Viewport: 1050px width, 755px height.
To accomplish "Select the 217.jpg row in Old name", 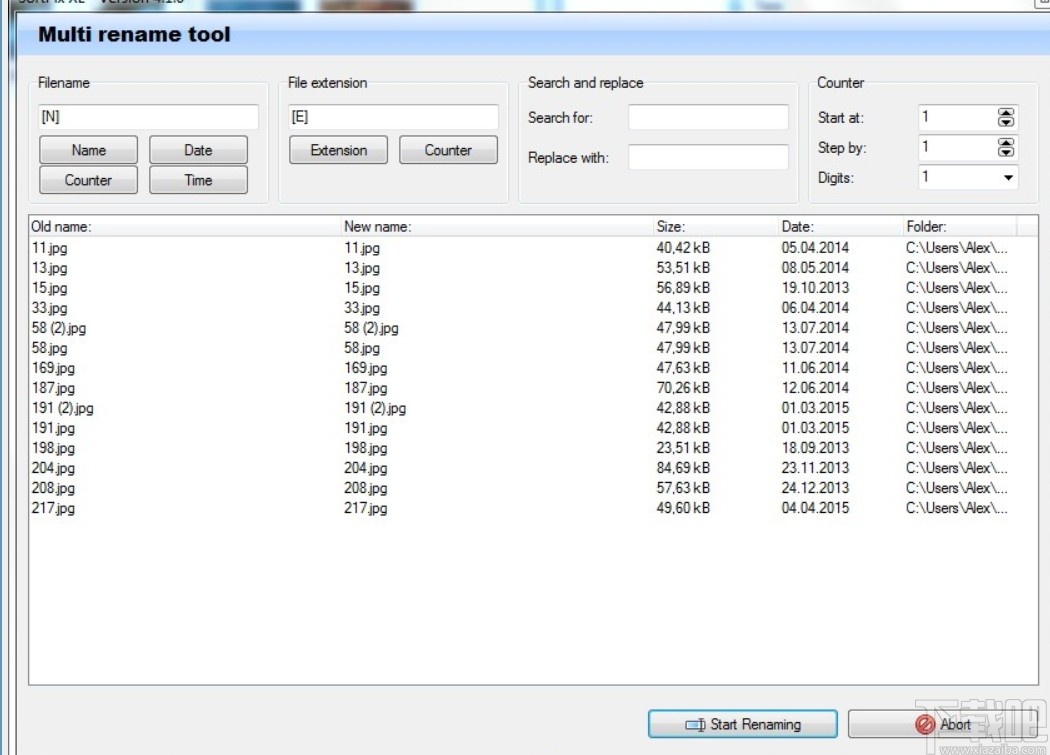I will coord(54,508).
